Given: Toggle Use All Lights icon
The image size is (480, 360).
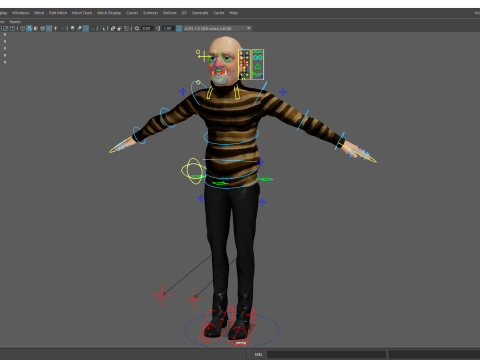Looking at the screenshot, I should coord(55,29).
